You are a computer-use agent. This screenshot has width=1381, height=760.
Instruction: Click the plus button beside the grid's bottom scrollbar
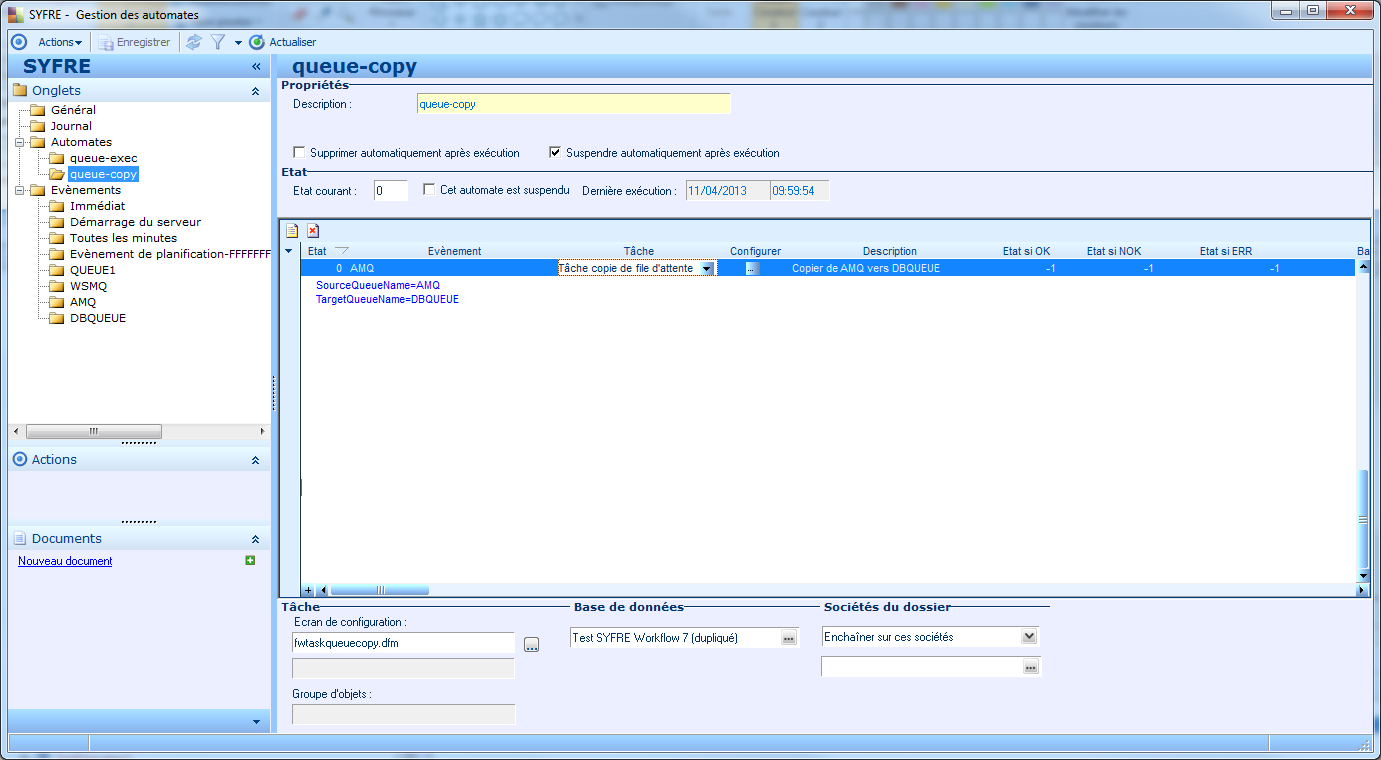click(x=308, y=591)
